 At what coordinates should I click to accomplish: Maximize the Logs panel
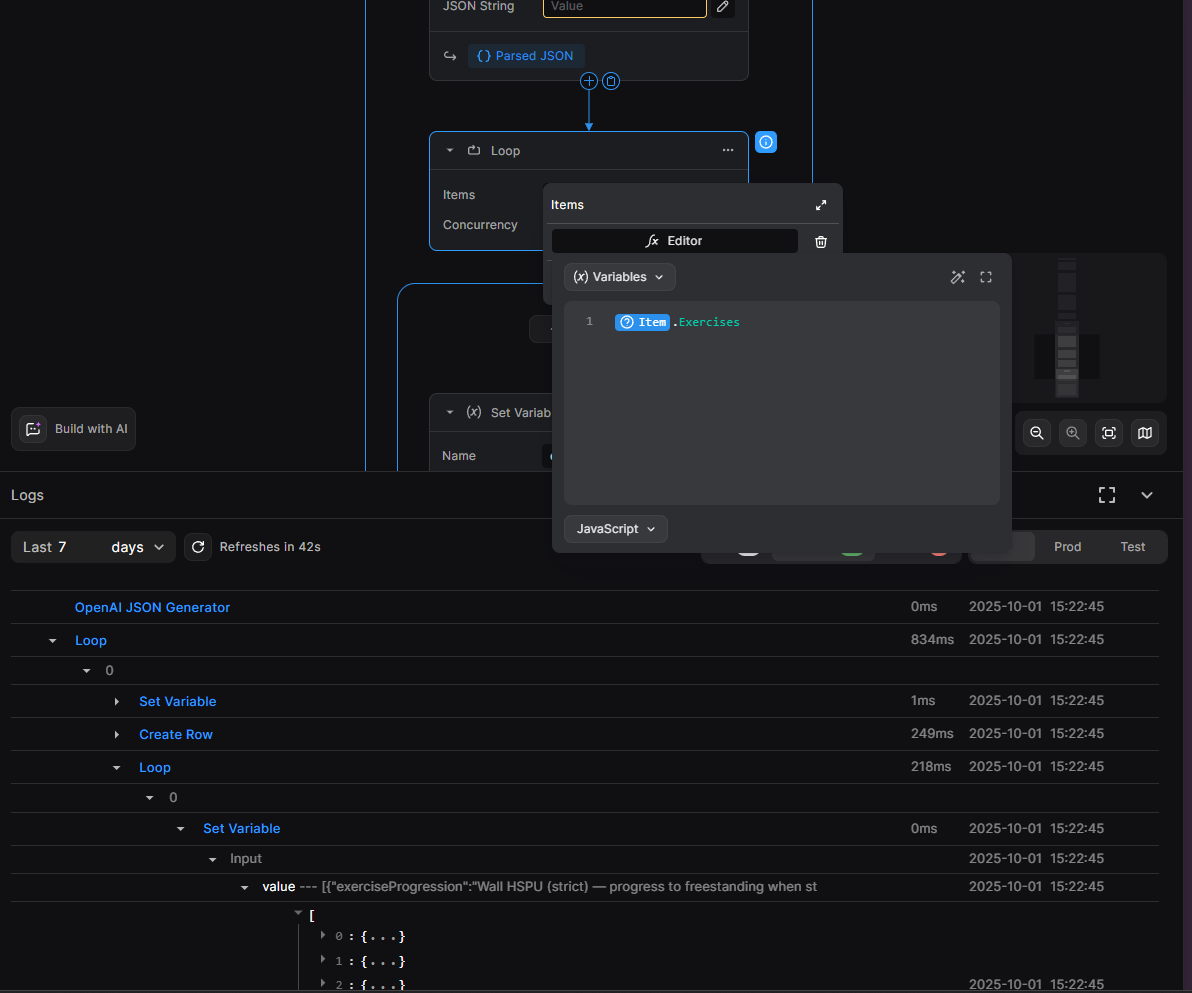1107,496
